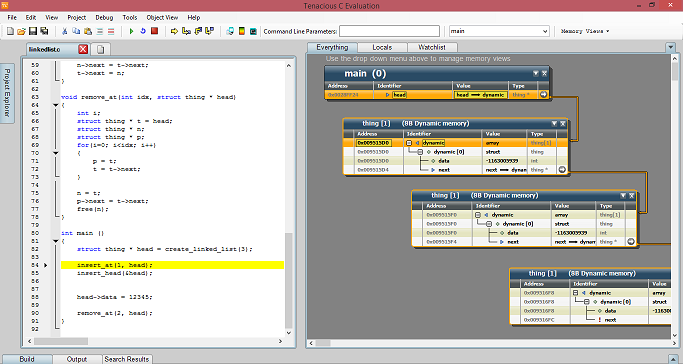The image size is (683, 364).
Task: Click the step over icon
Action: coord(198,31)
